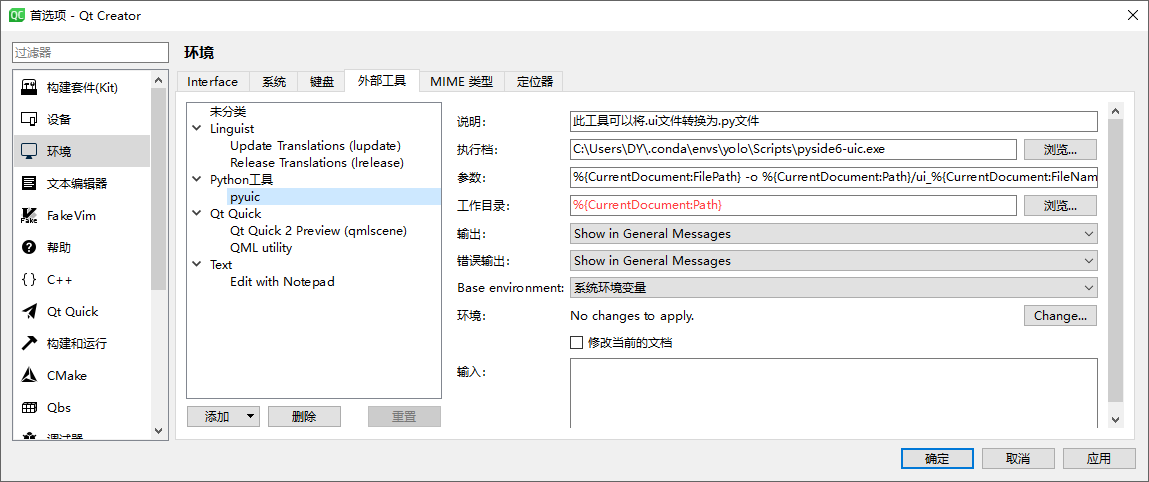Screen dimensions: 1149x482
Task: Open the 添加 button dropdown arrow
Action: [251, 417]
